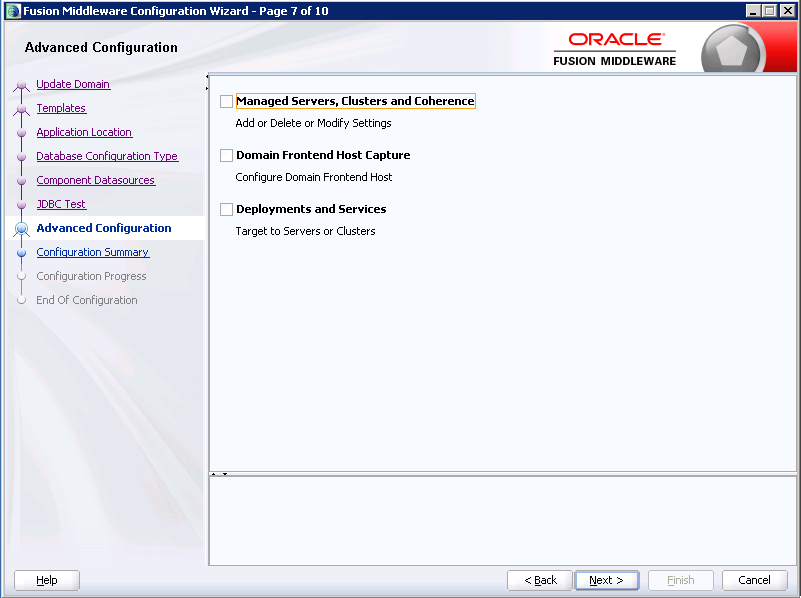Click the step marker beside Database Configuration Type
This screenshot has width=801, height=598.
(x=21, y=157)
